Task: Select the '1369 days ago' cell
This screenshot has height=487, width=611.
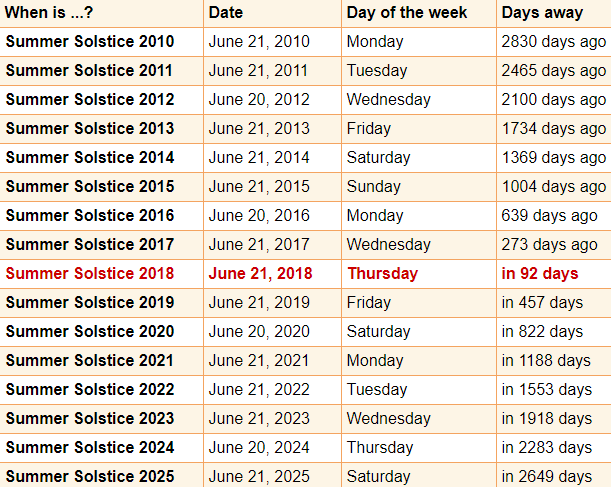Action: click(x=553, y=157)
